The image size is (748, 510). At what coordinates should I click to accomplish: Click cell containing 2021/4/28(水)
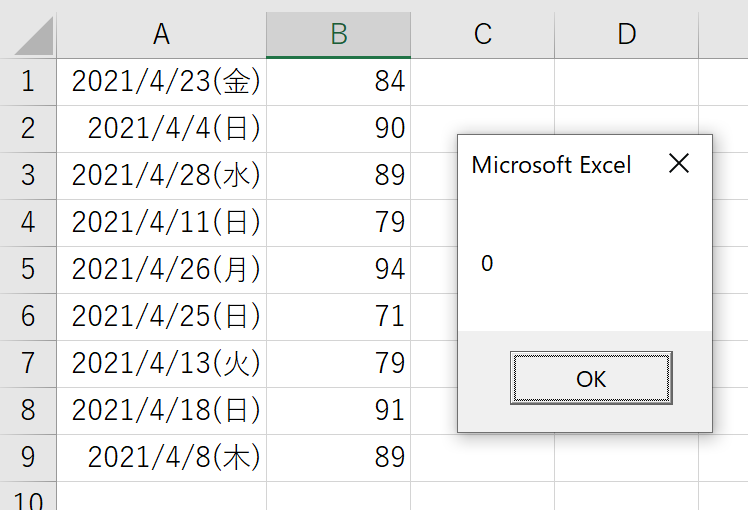[161, 176]
